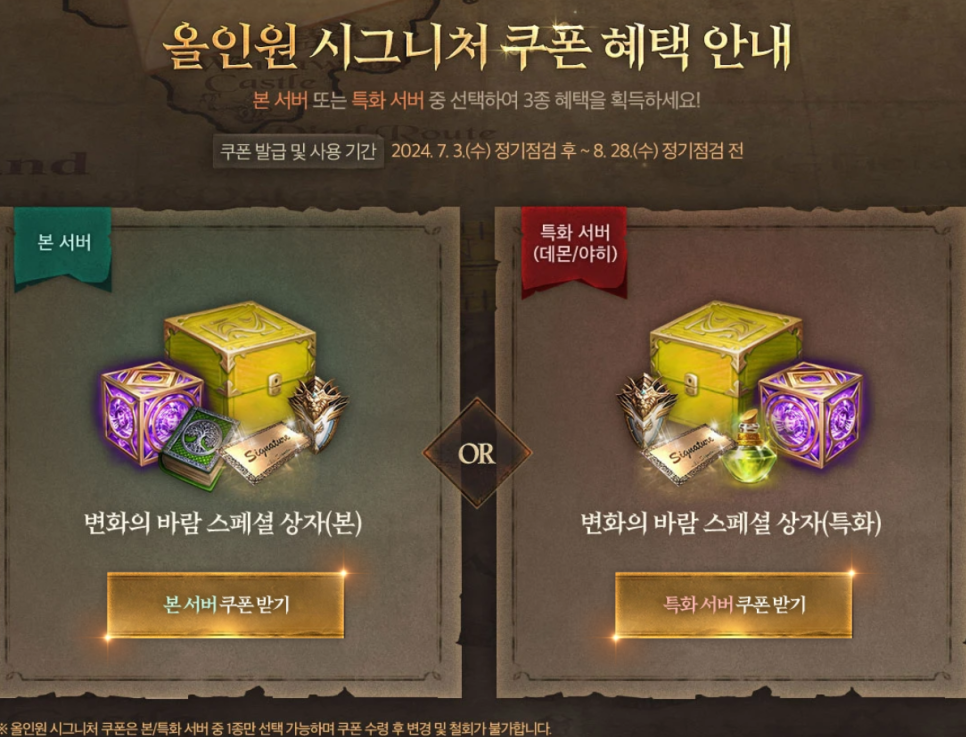Click the 본 서버 쿠폰 받기 button

pos(225,605)
